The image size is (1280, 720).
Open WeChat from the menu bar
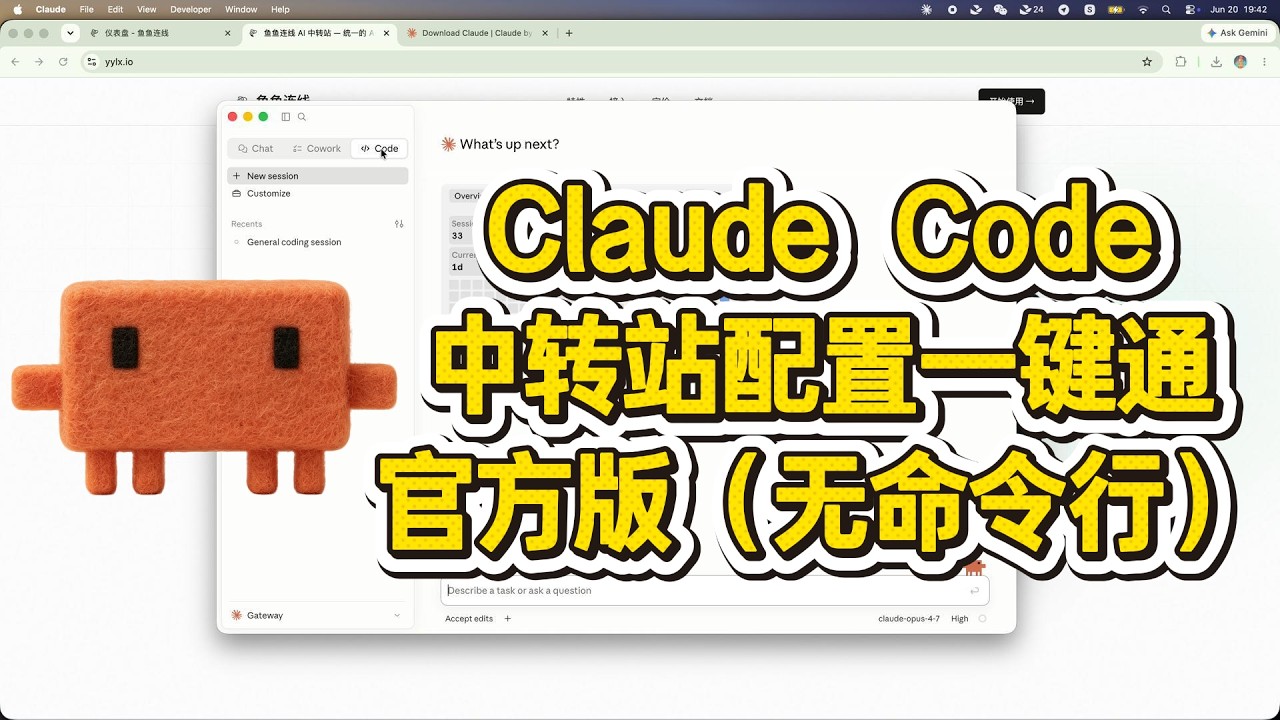point(1000,9)
